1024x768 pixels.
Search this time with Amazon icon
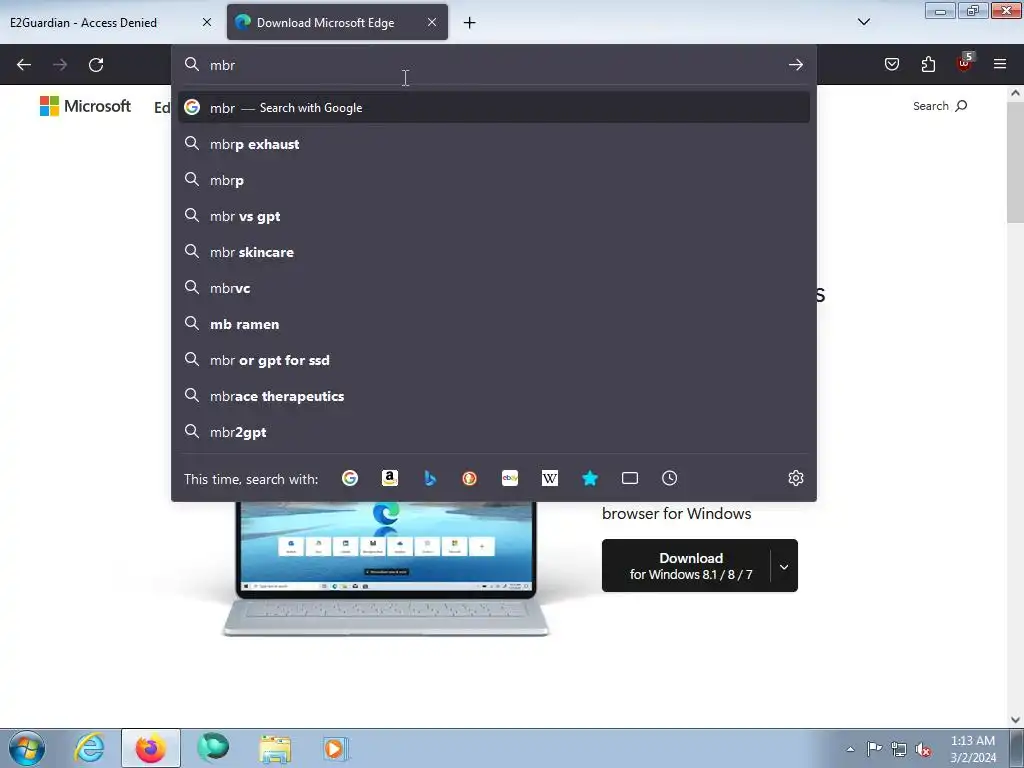pos(390,478)
